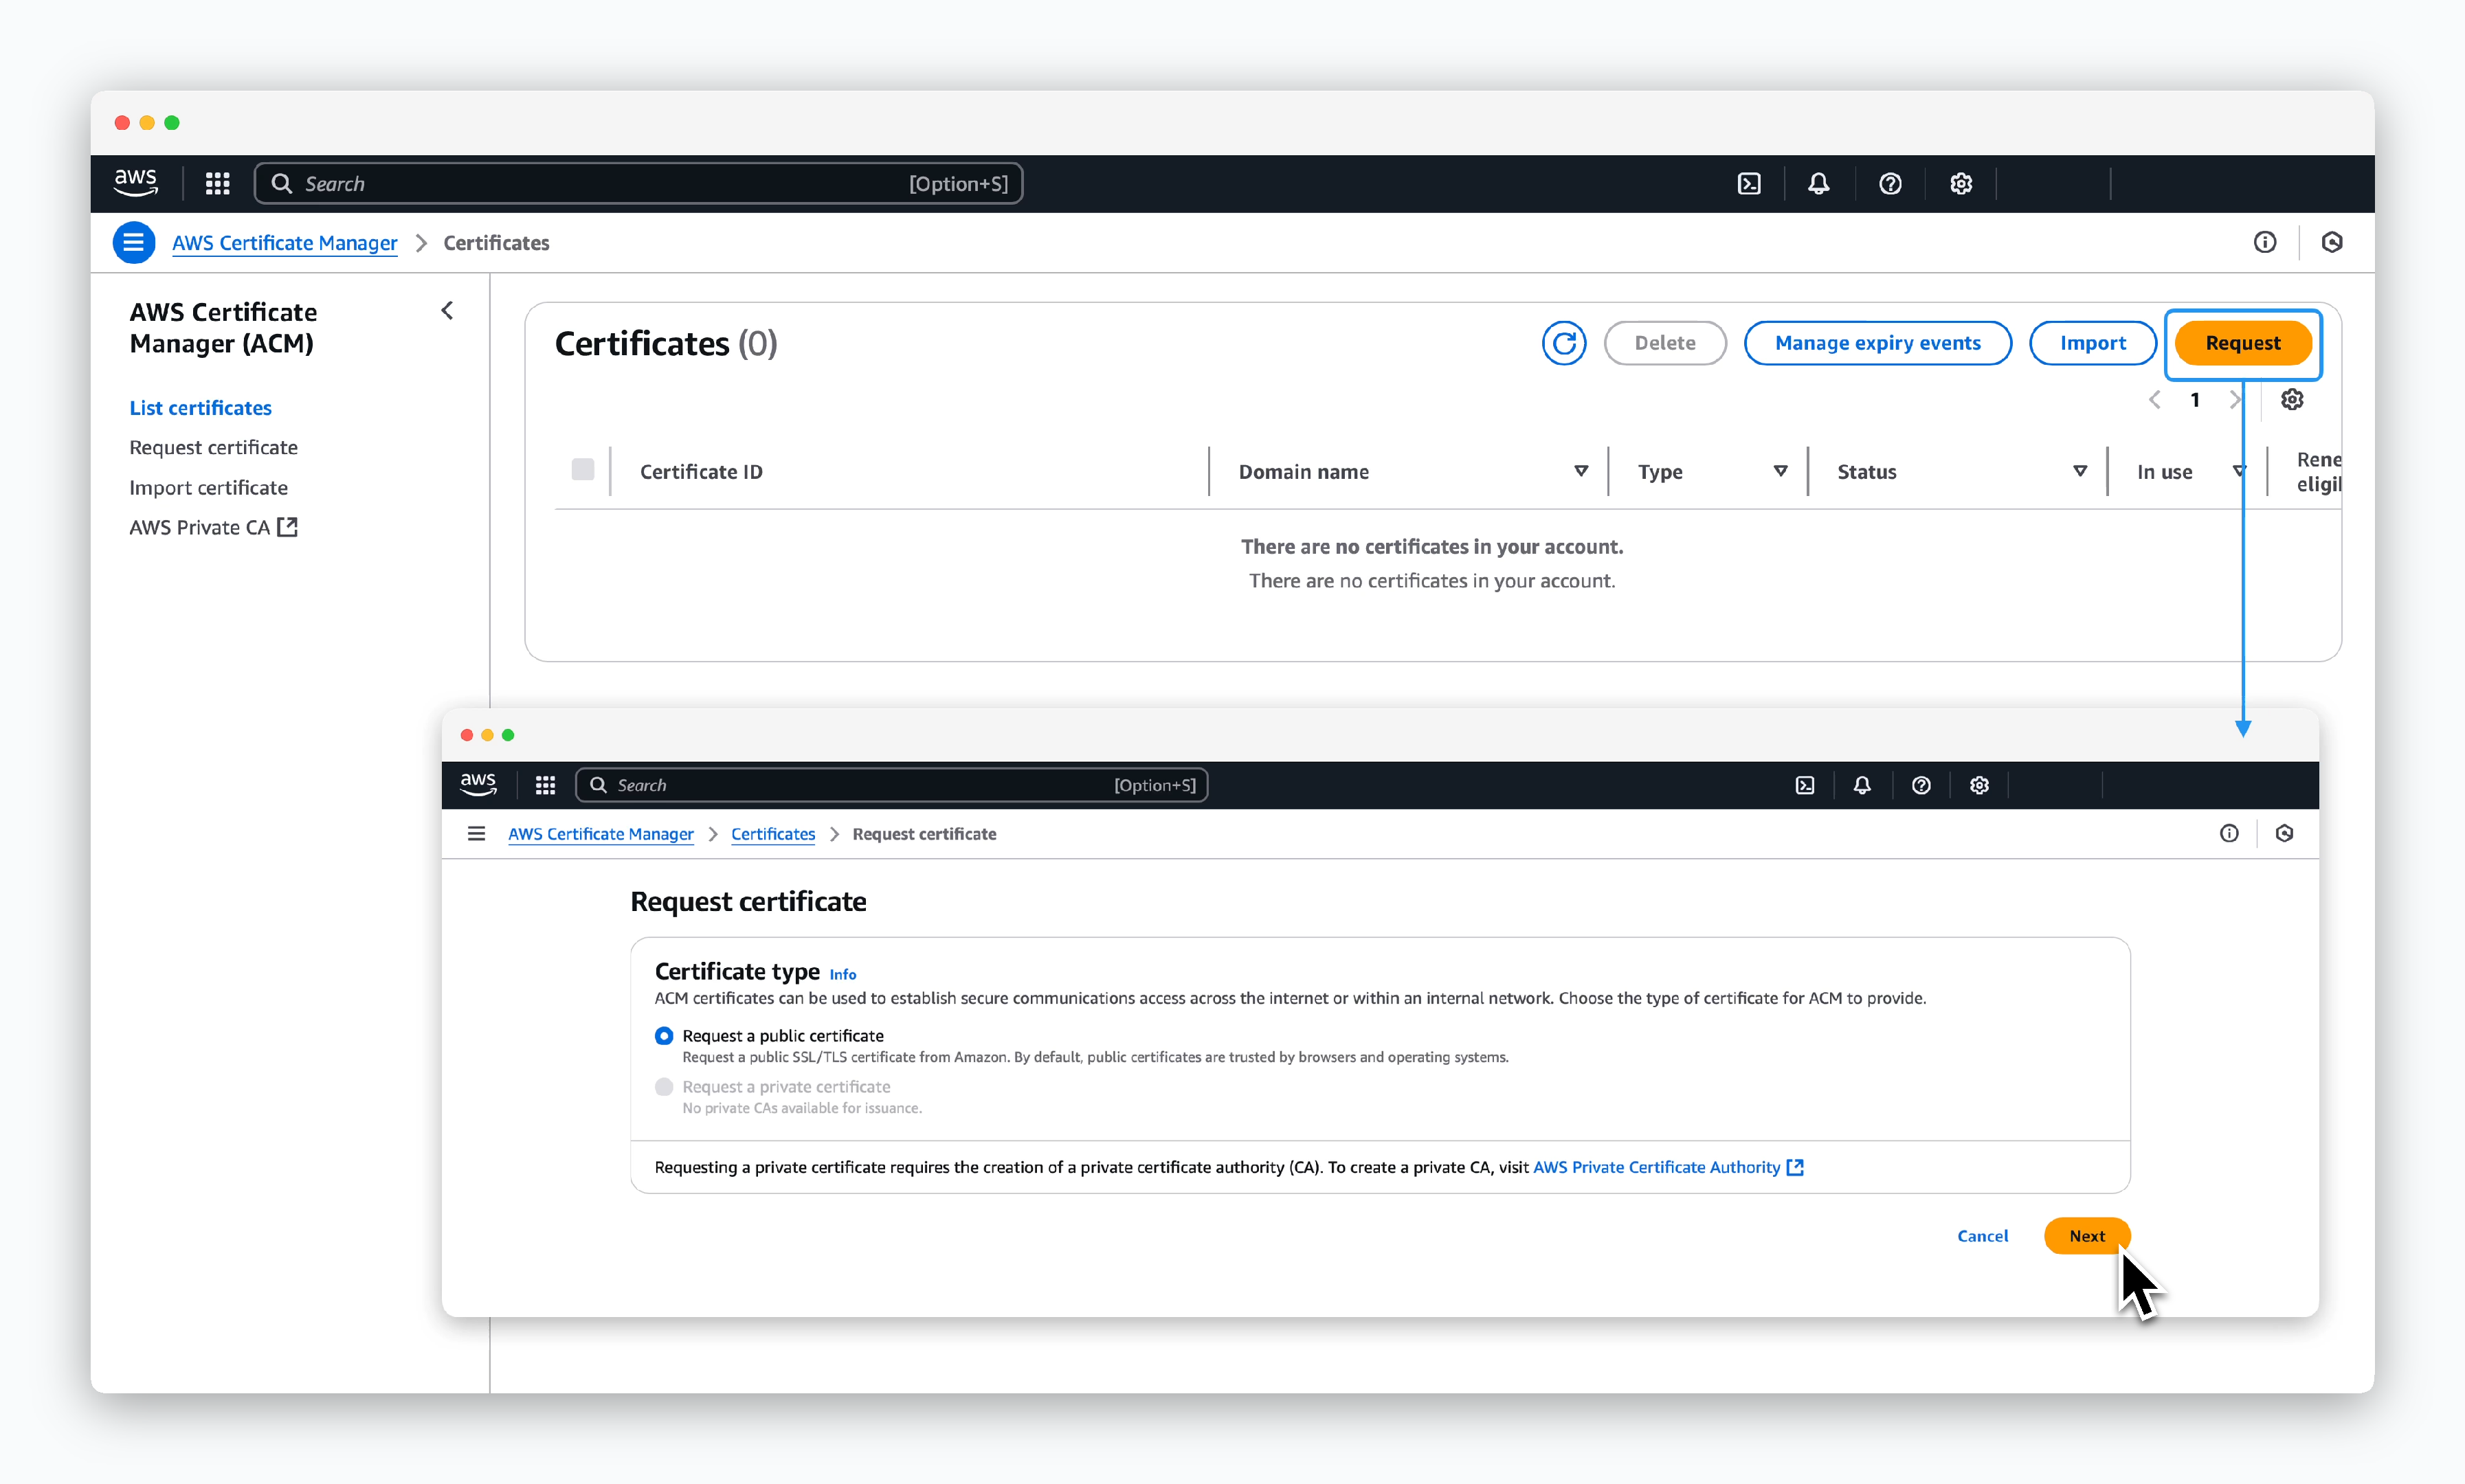Open settings gear in the back window navbar
Screen dimensions: 2465x1484
(x=1960, y=184)
